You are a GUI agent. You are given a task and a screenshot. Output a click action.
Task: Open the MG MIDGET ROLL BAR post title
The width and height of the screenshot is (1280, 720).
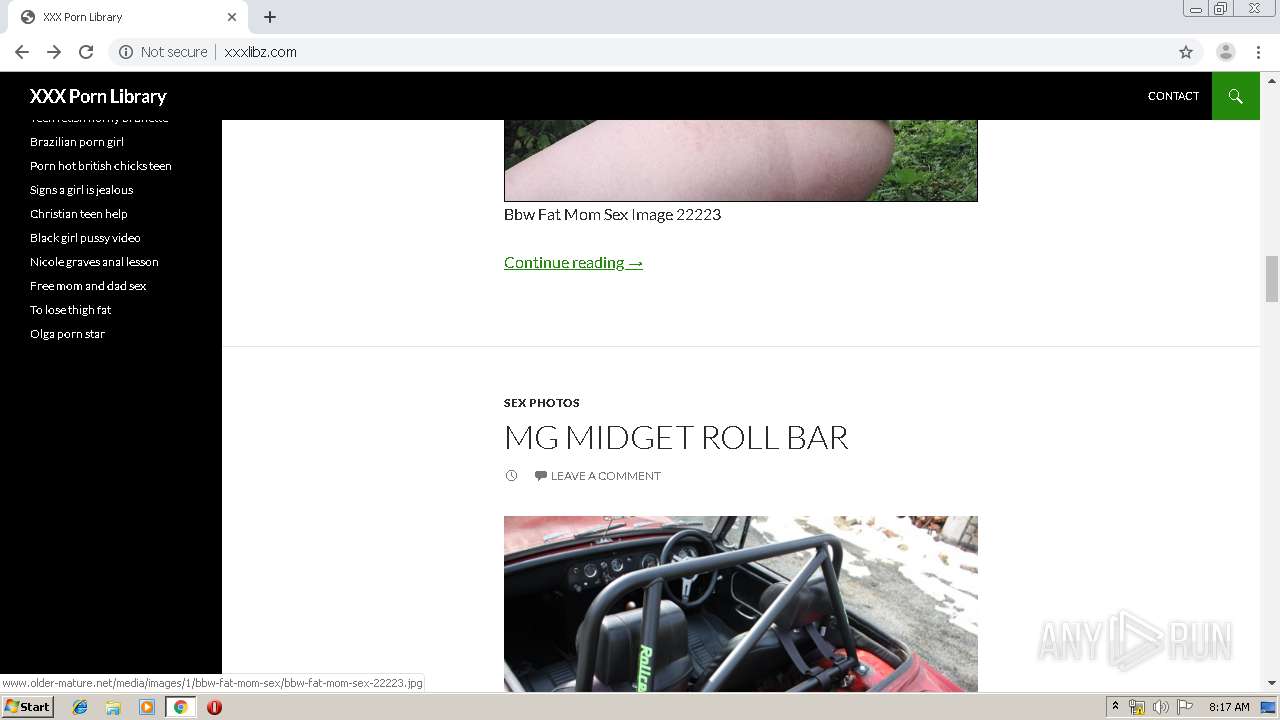(x=676, y=437)
